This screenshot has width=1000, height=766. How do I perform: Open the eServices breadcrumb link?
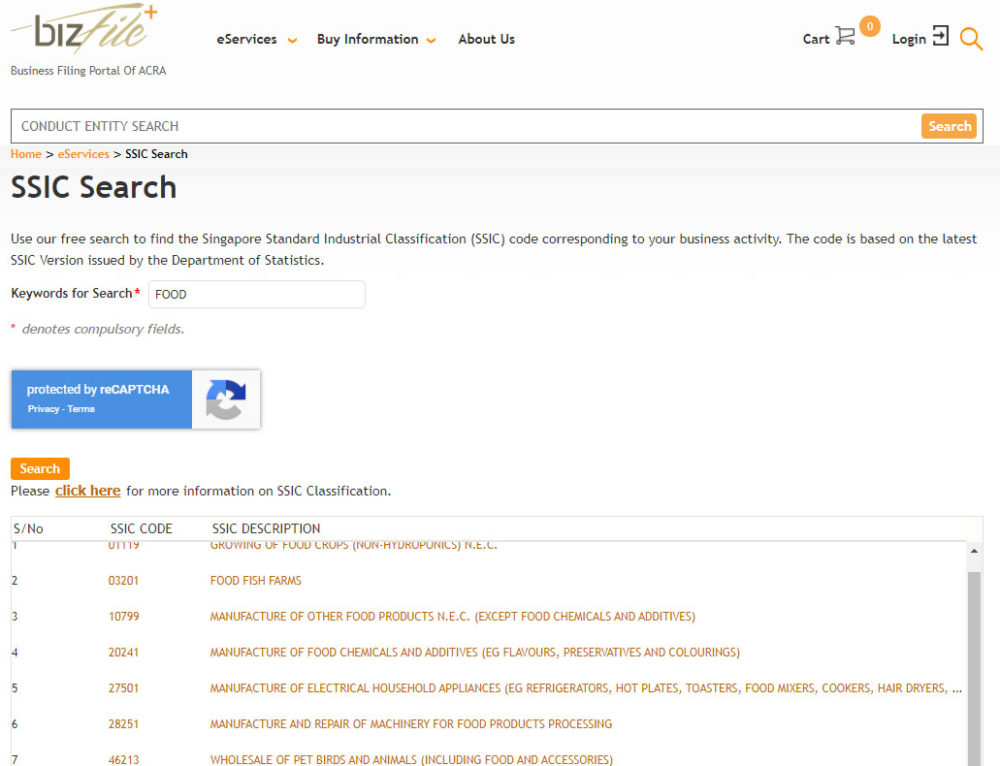83,154
